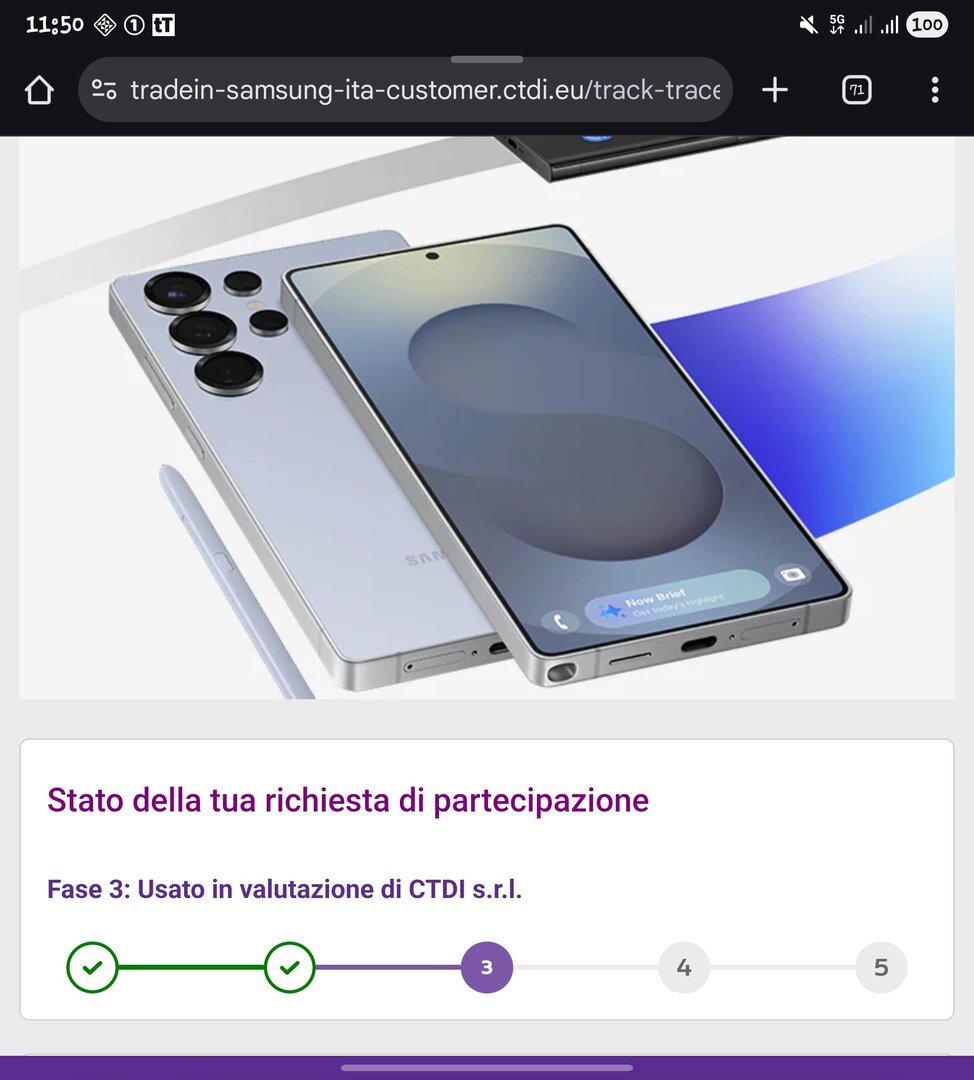This screenshot has height=1080, width=974.
Task: Tap the tT notification icon
Action: (163, 25)
